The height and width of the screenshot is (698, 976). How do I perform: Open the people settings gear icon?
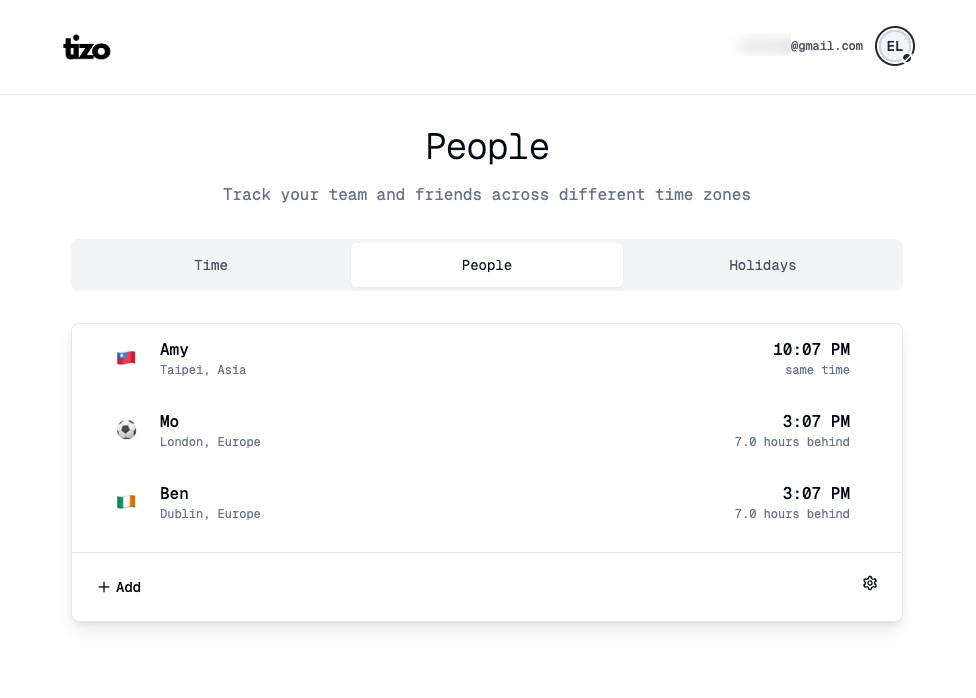click(x=870, y=583)
